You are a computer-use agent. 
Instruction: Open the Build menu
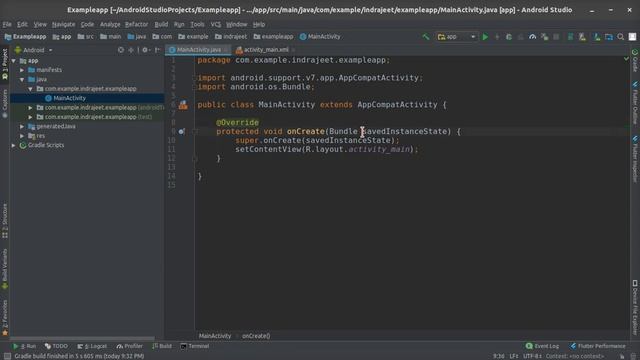(161, 24)
